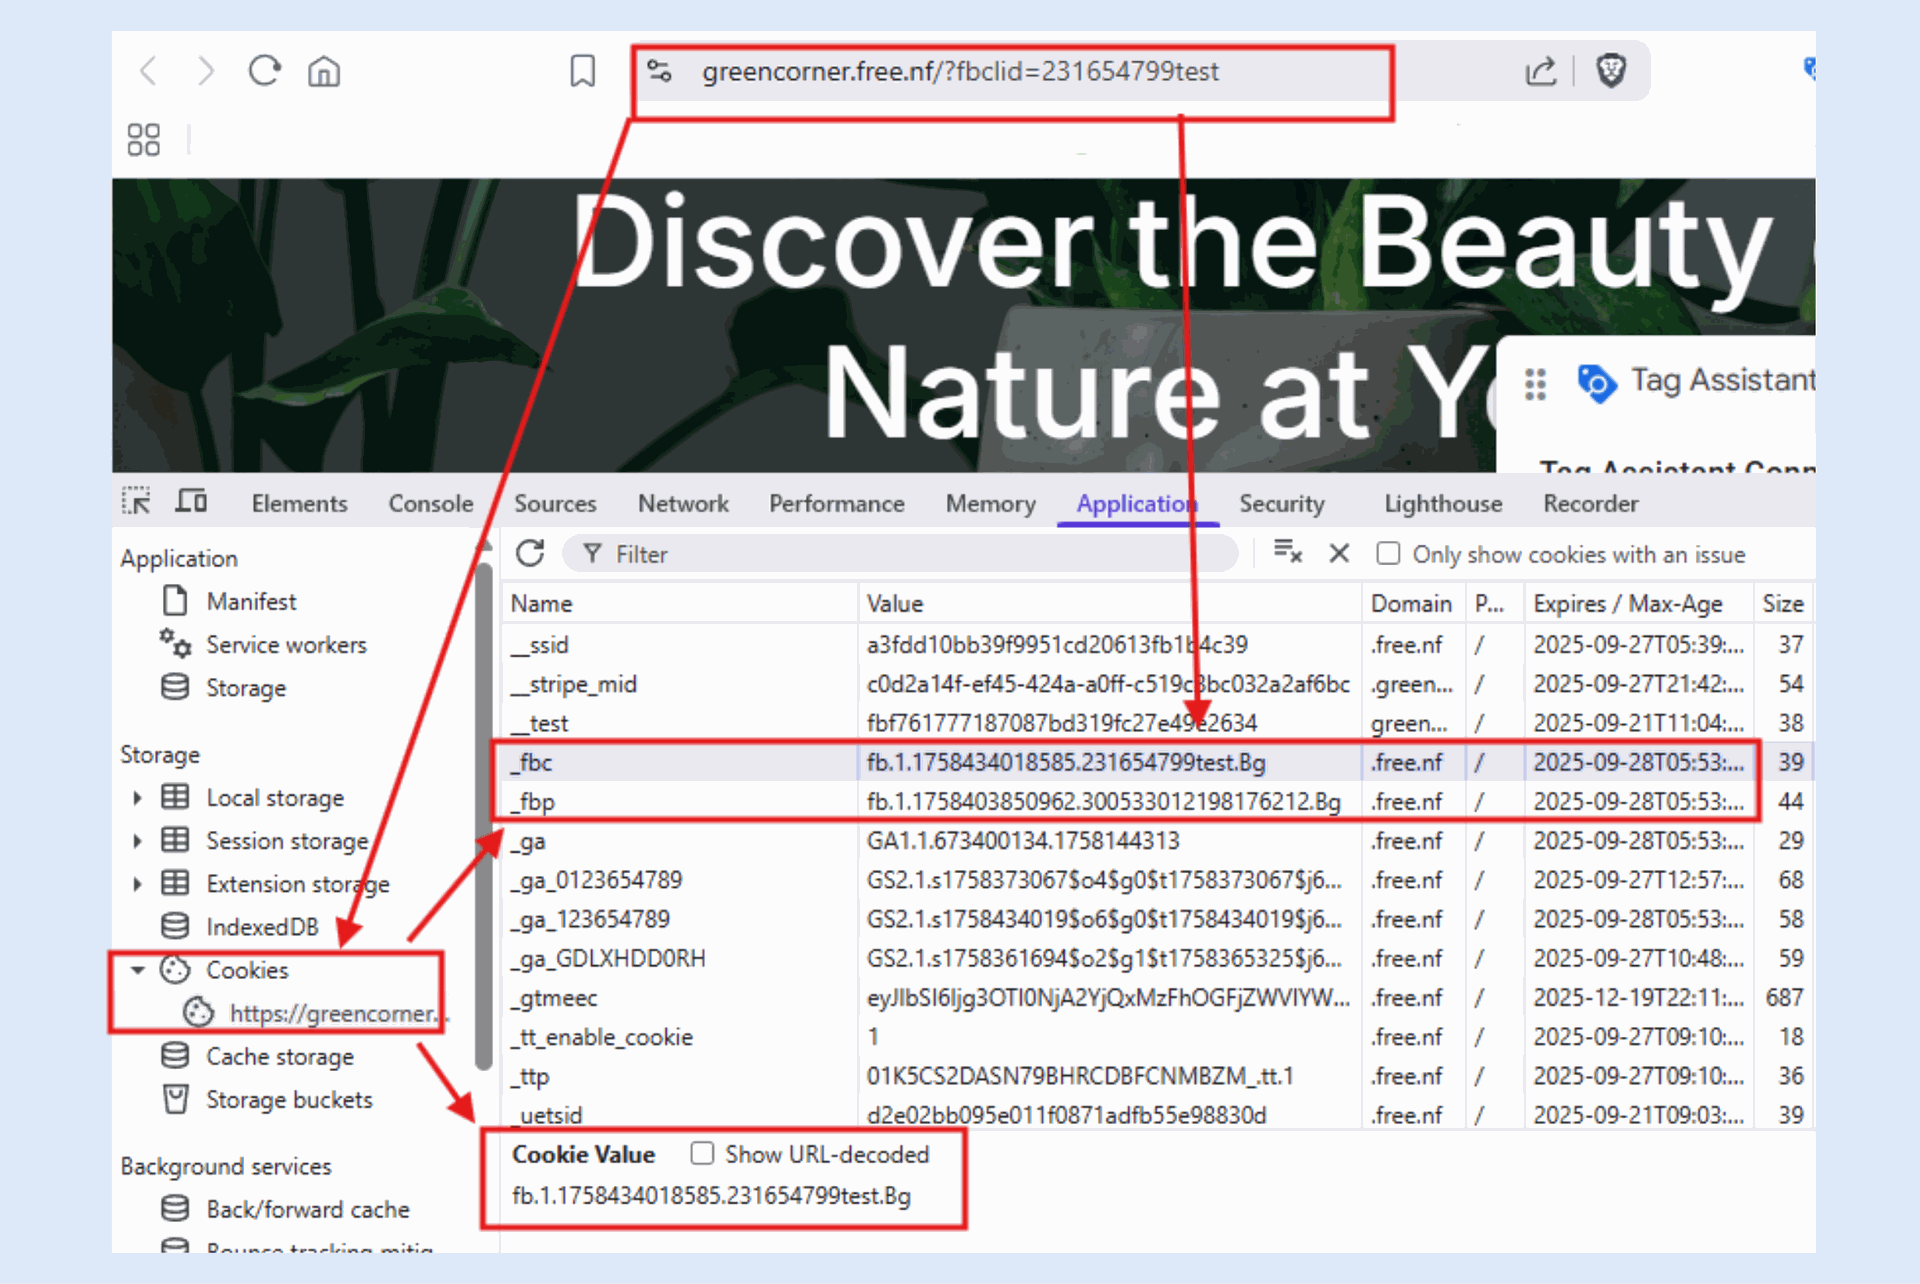Collapse the Cookies tree section
The height and width of the screenshot is (1284, 1920).
point(138,970)
